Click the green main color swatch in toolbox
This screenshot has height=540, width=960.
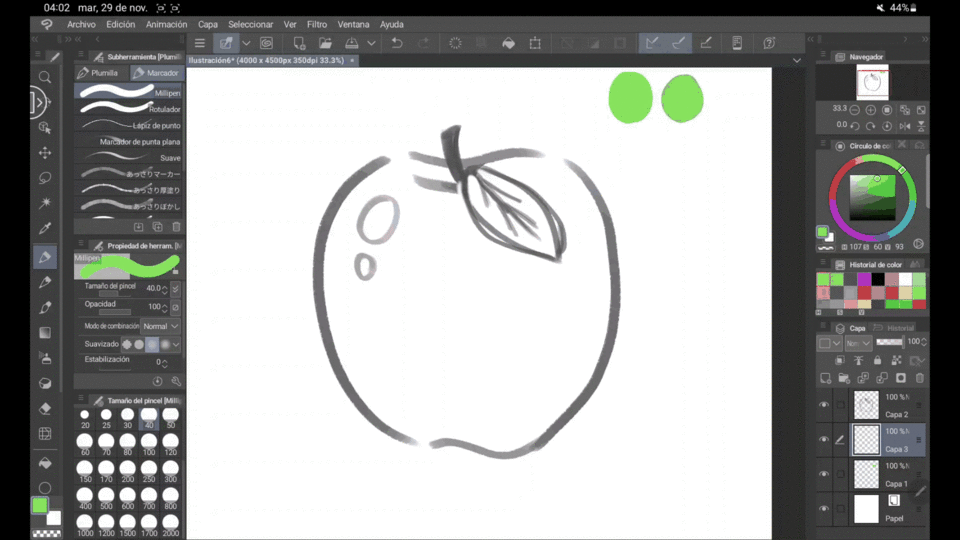pos(40,505)
